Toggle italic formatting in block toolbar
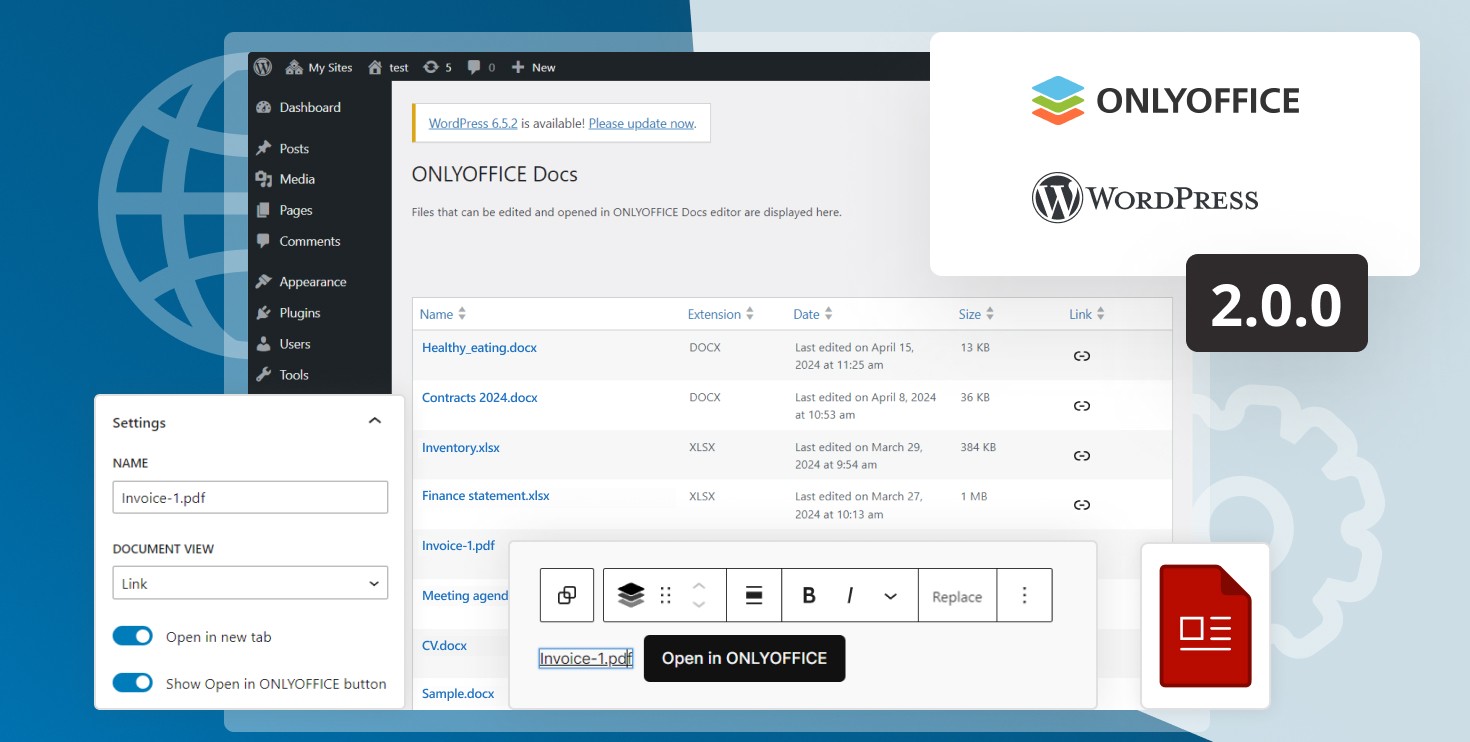The height and width of the screenshot is (742, 1470). (849, 596)
